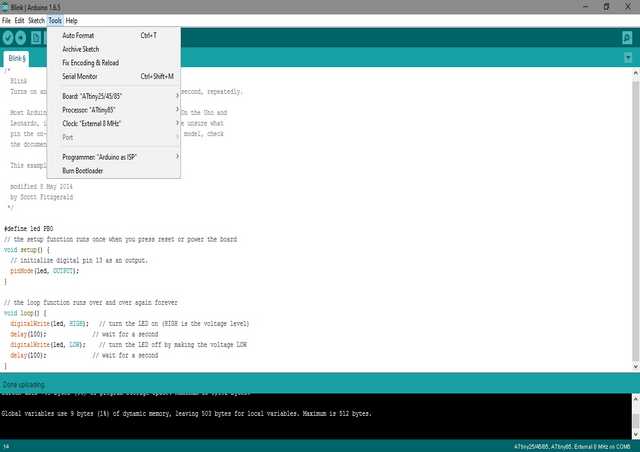Image resolution: width=640 pixels, height=452 pixels.
Task: Open the tab options dropdown arrow
Action: (628, 58)
